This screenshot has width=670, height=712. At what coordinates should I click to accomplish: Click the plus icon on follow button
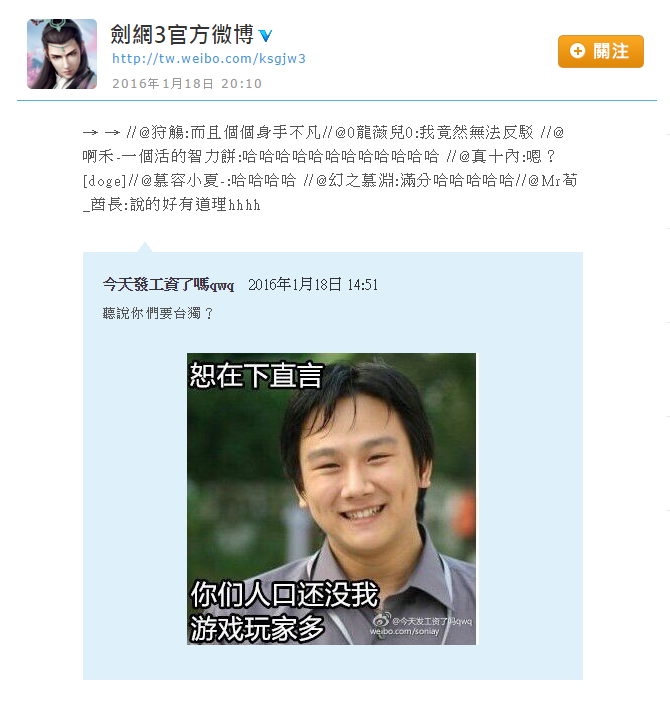coord(577,51)
